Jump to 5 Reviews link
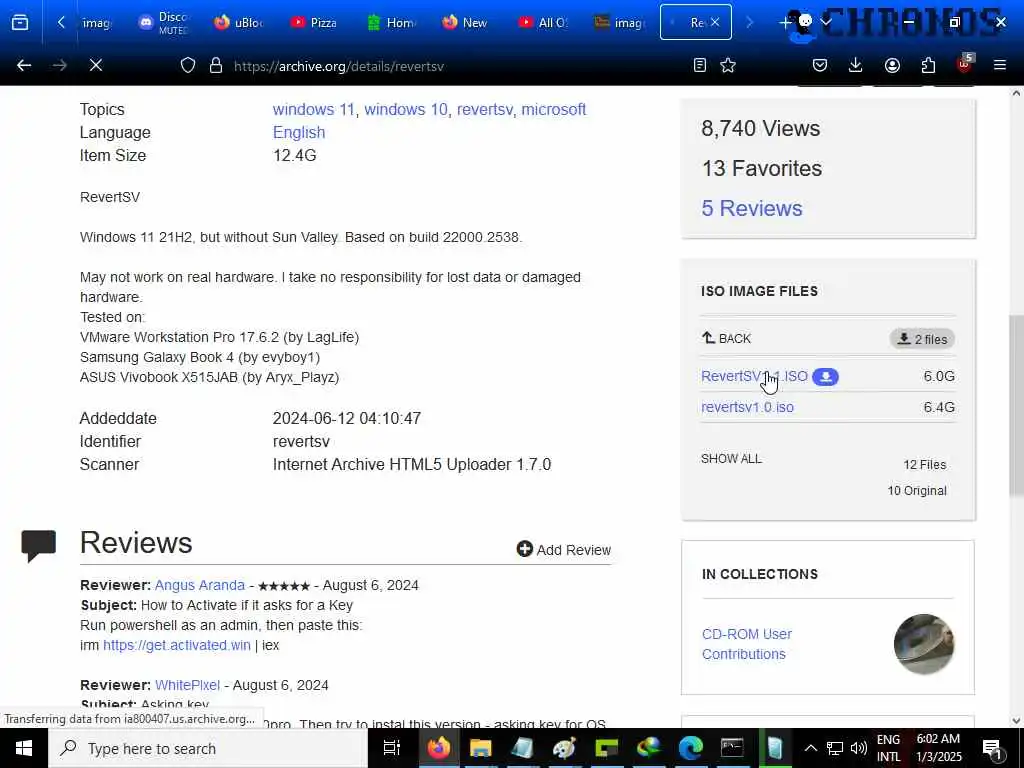 pyautogui.click(x=752, y=208)
